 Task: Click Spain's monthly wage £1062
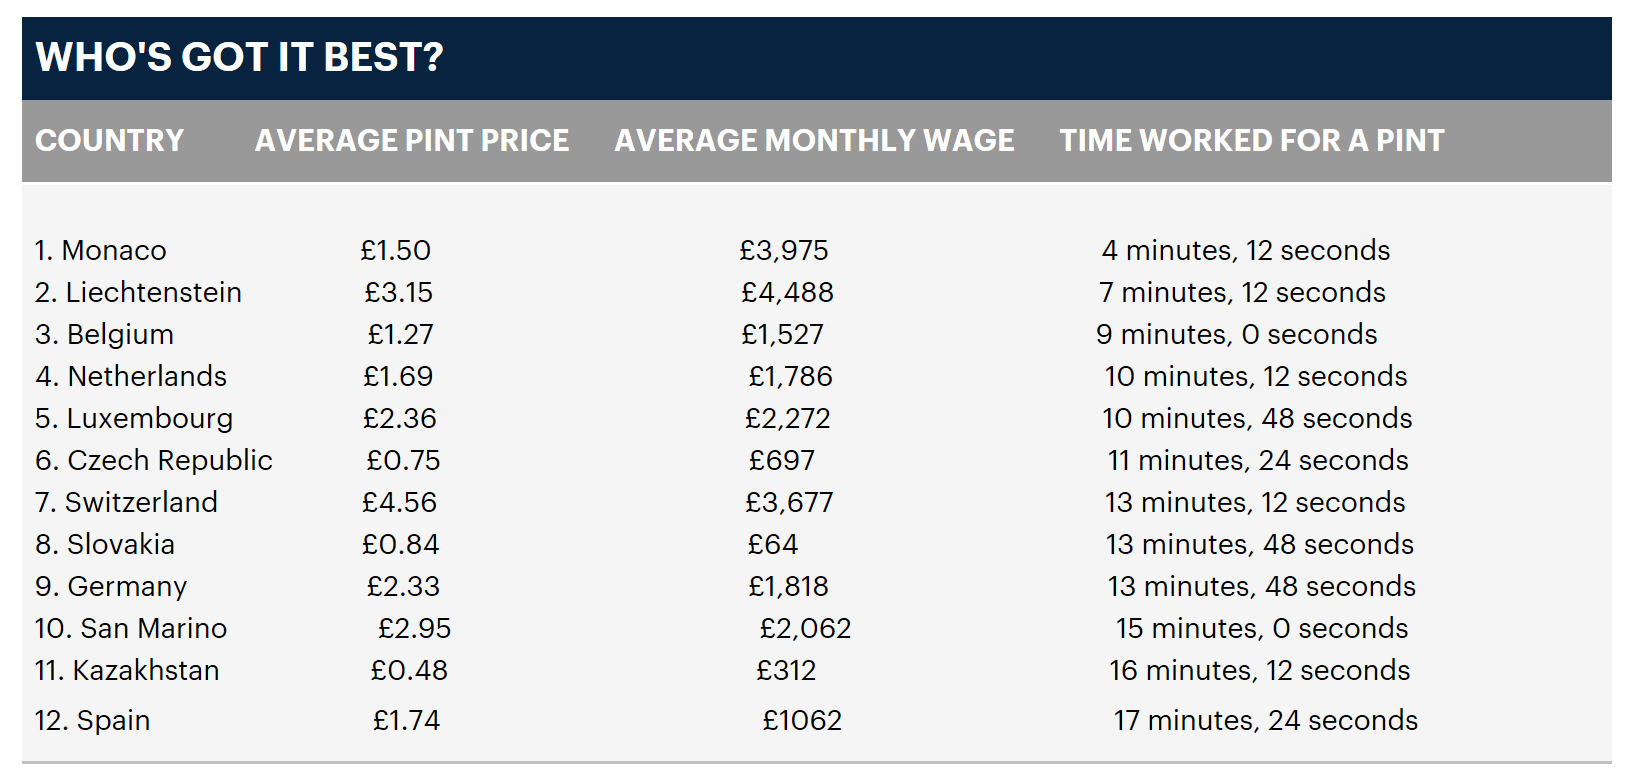[802, 720]
